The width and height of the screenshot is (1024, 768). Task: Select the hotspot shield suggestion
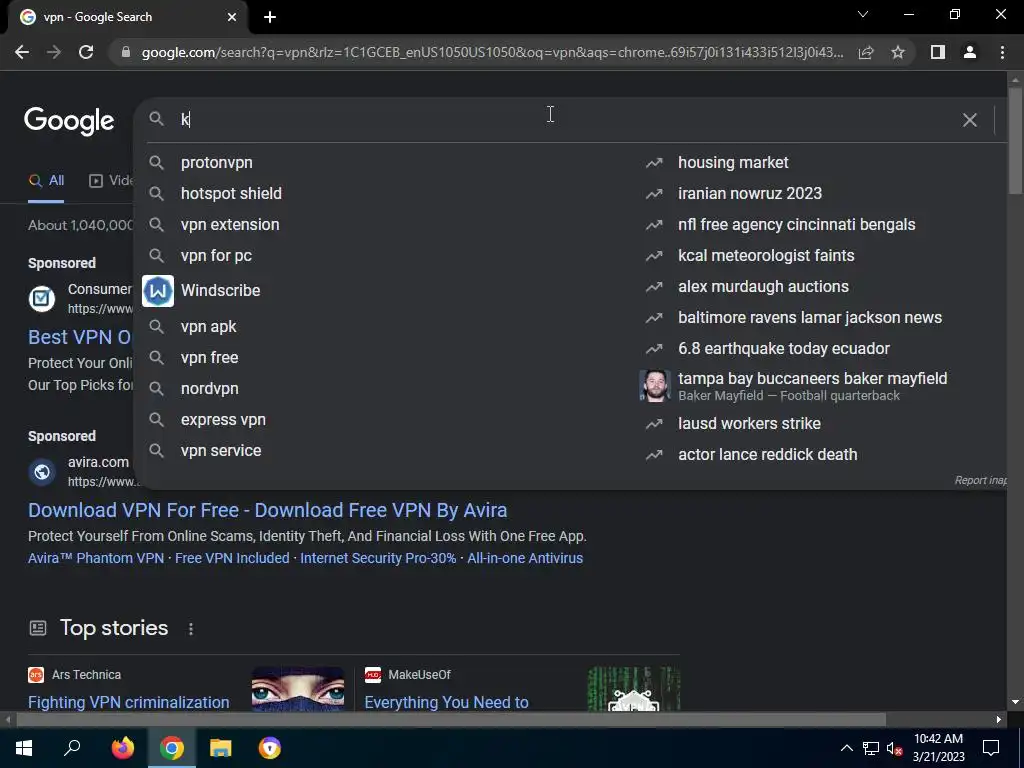(231, 193)
